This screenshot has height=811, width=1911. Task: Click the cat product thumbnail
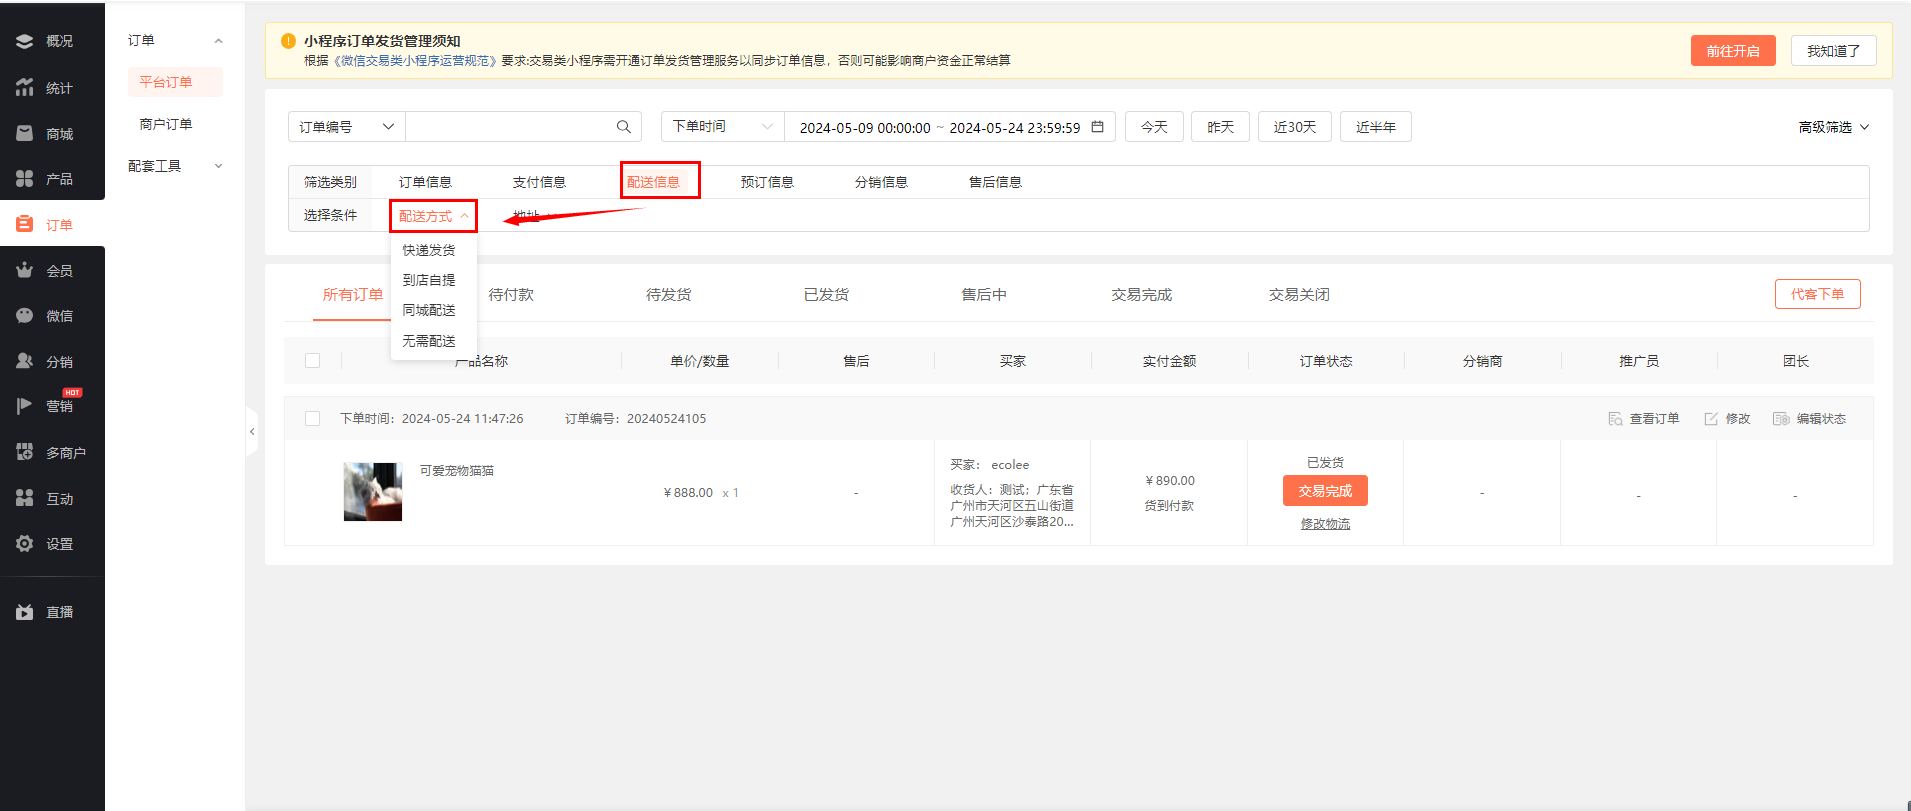372,491
